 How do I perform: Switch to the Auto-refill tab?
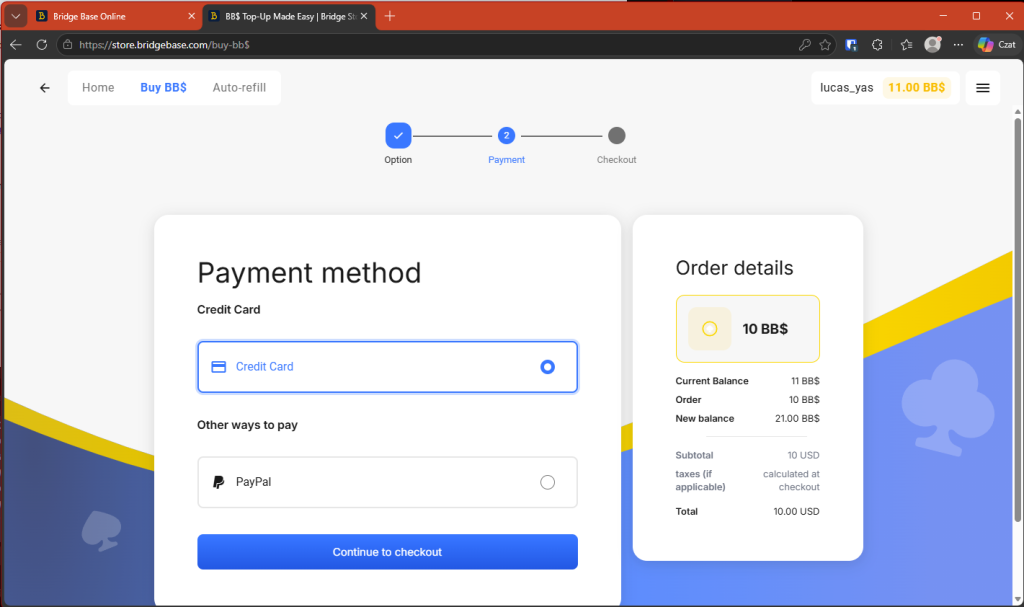coord(239,88)
